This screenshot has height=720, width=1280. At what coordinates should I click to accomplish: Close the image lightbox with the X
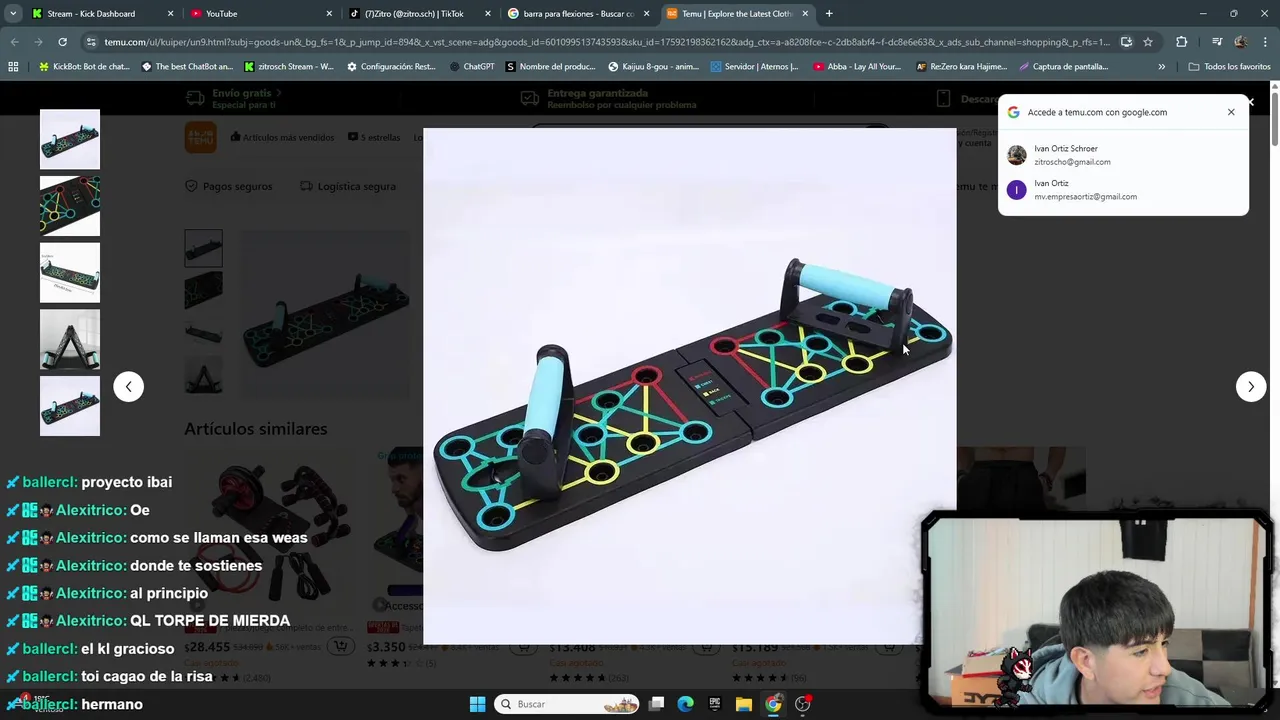1249,102
